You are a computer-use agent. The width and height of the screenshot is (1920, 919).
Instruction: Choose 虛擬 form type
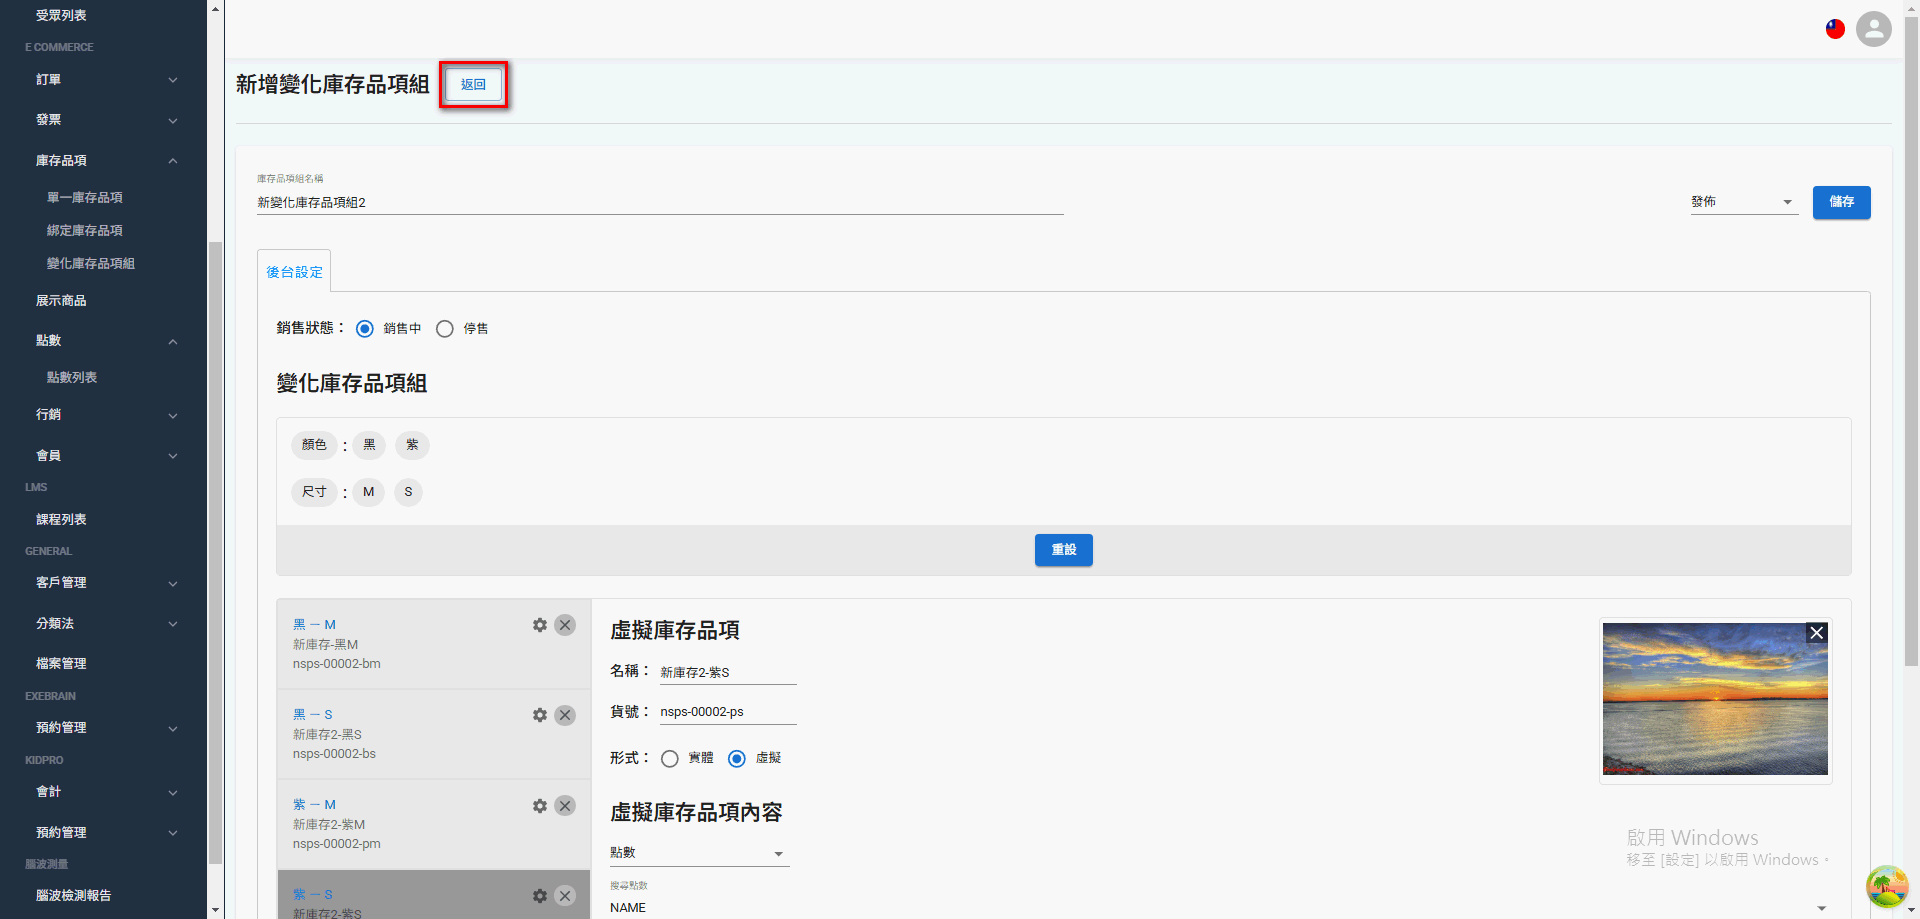[x=737, y=759]
